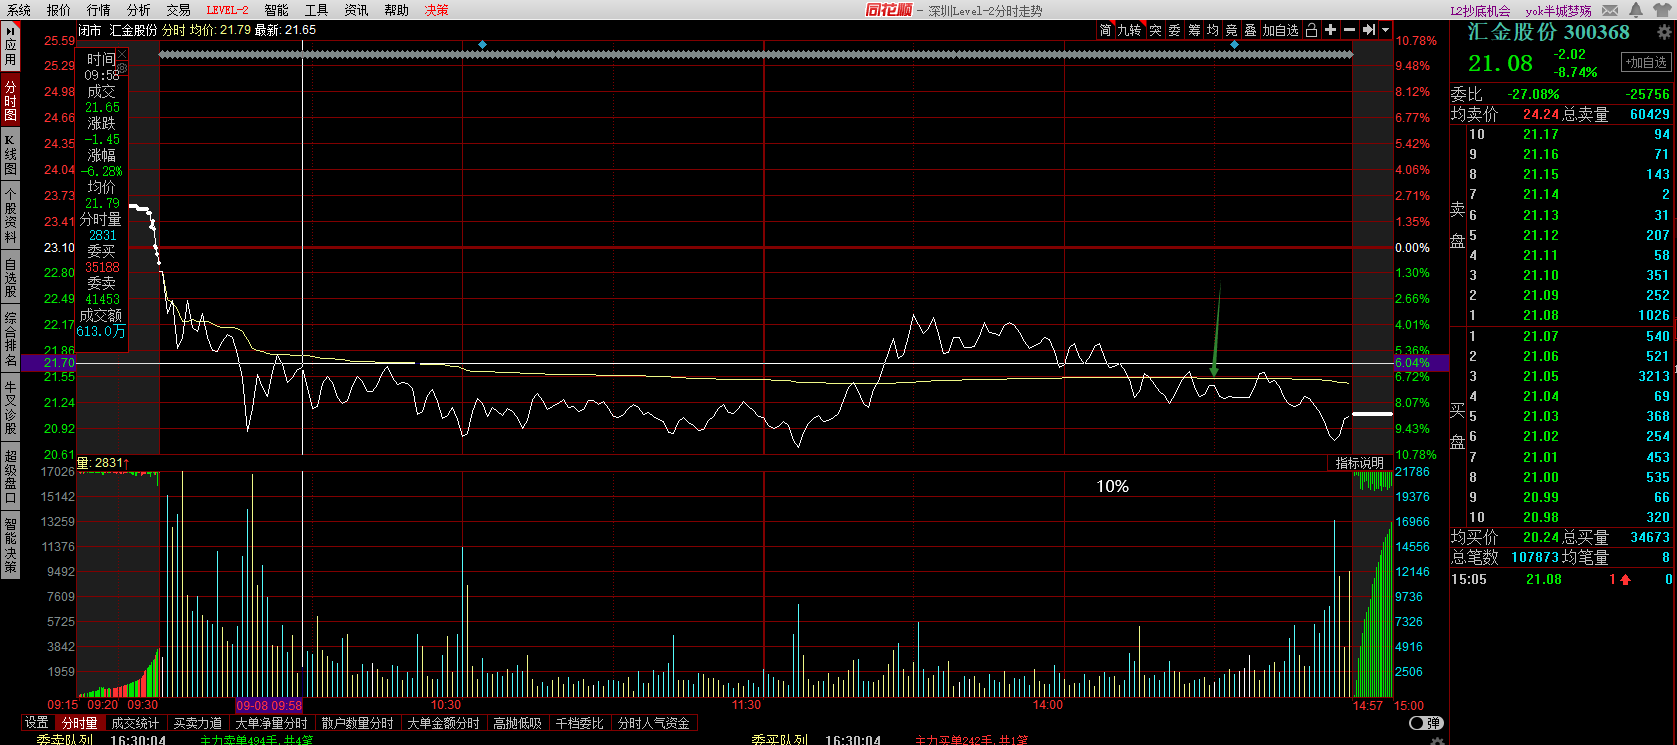Toggle the 九转 indicator button

1129,30
